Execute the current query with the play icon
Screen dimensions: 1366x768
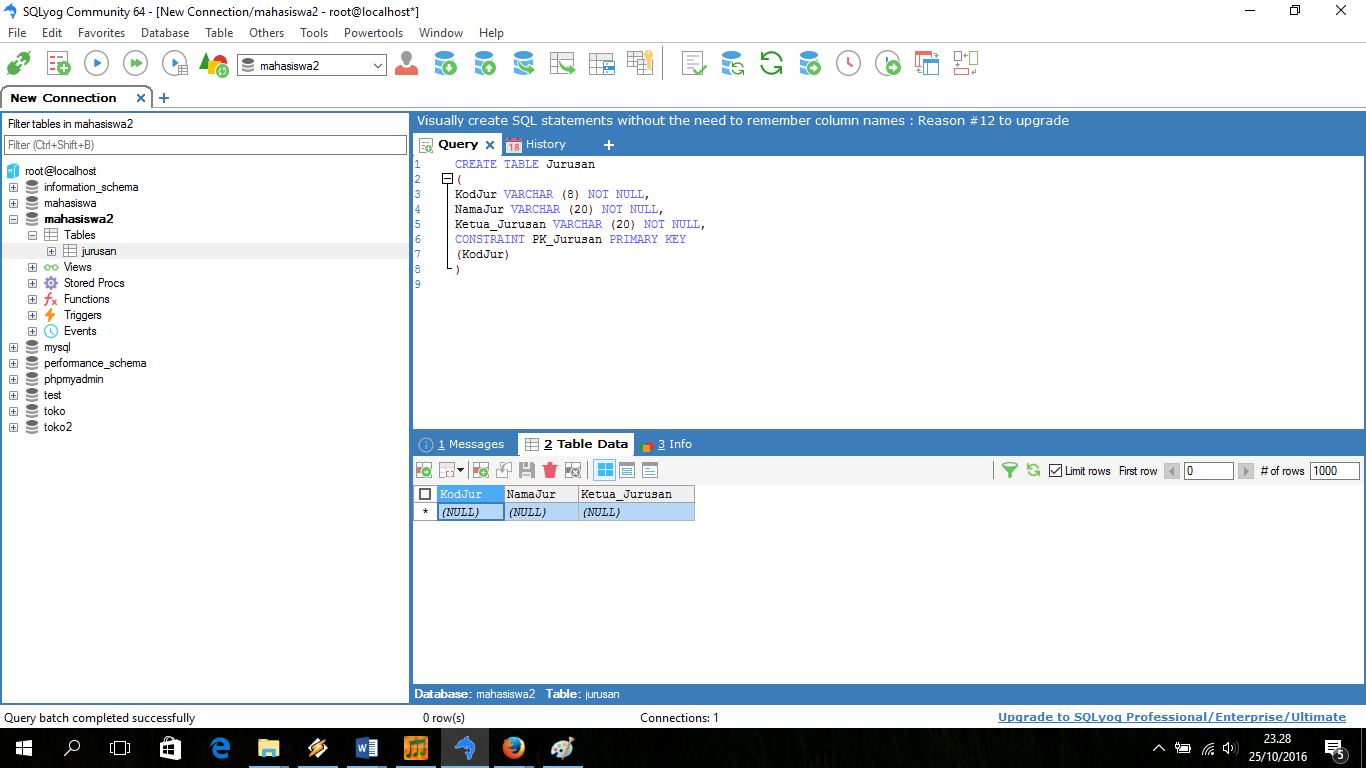click(95, 62)
